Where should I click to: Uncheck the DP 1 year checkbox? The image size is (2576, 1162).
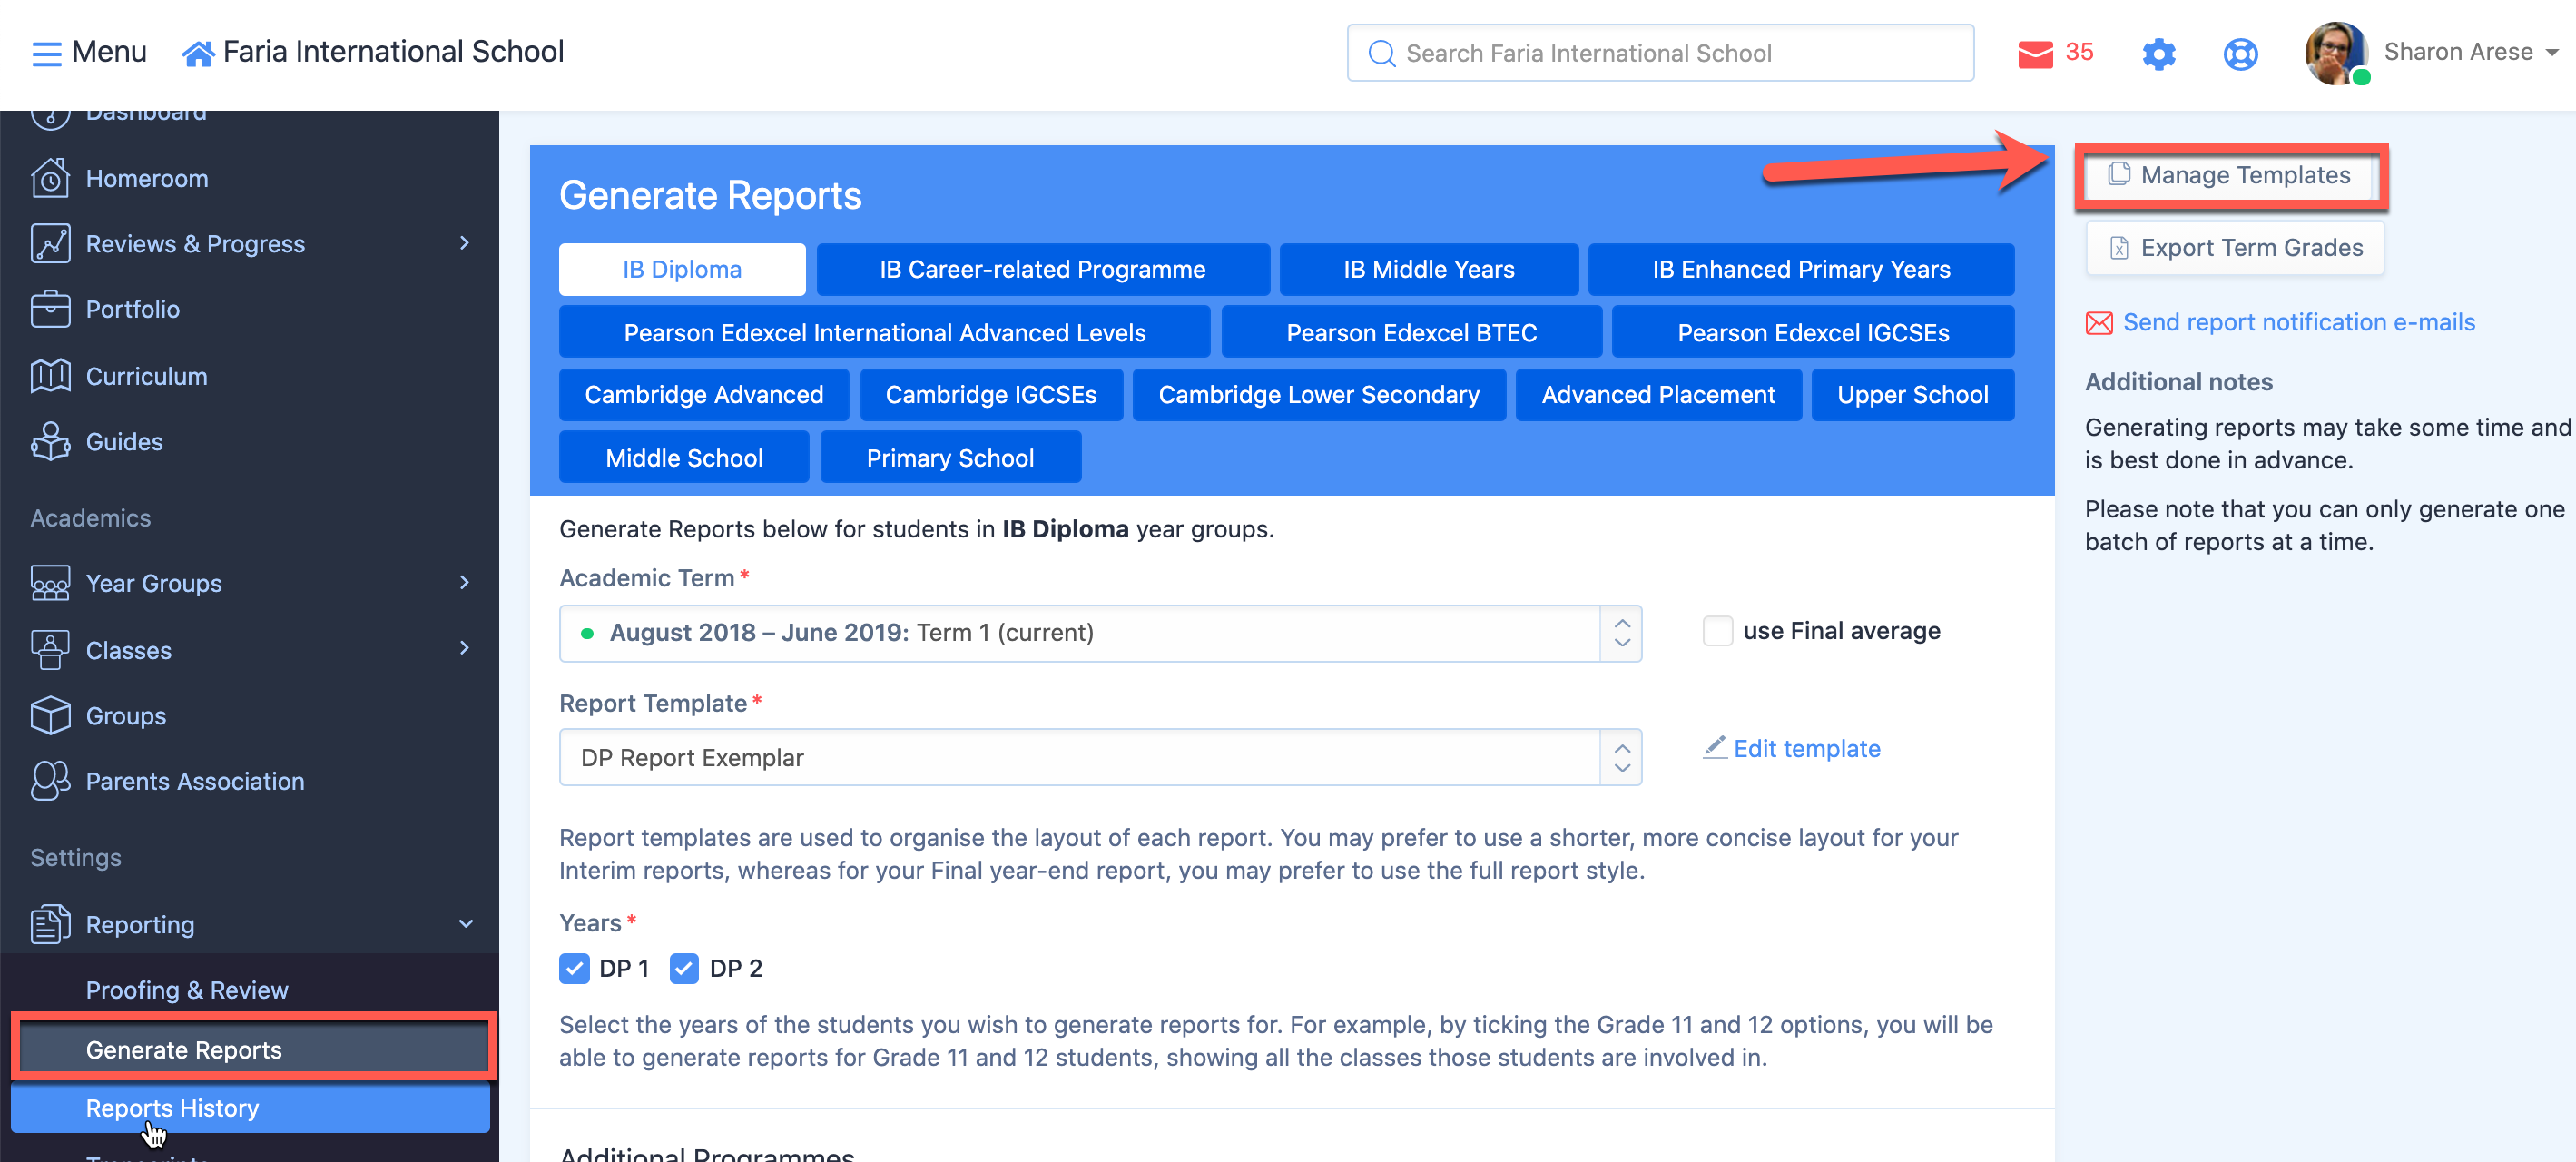pyautogui.click(x=574, y=968)
